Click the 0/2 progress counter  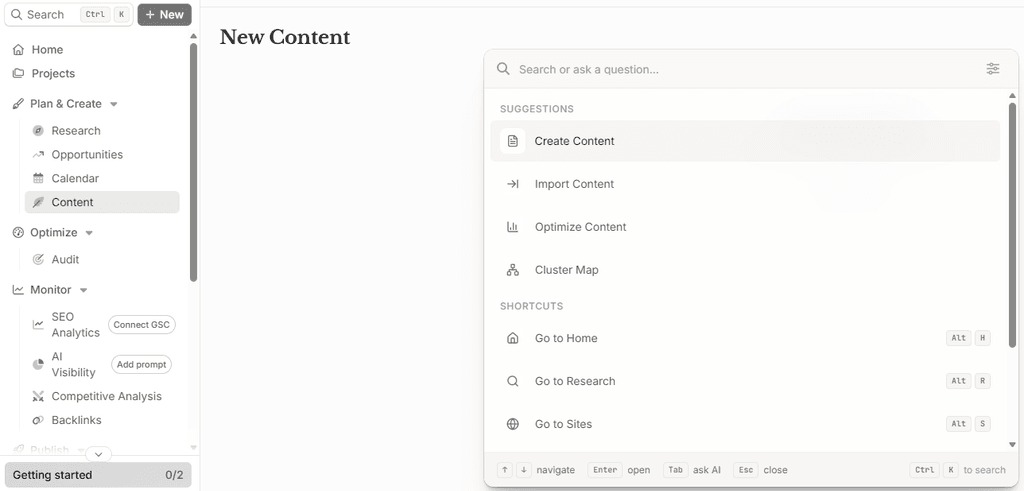point(174,475)
